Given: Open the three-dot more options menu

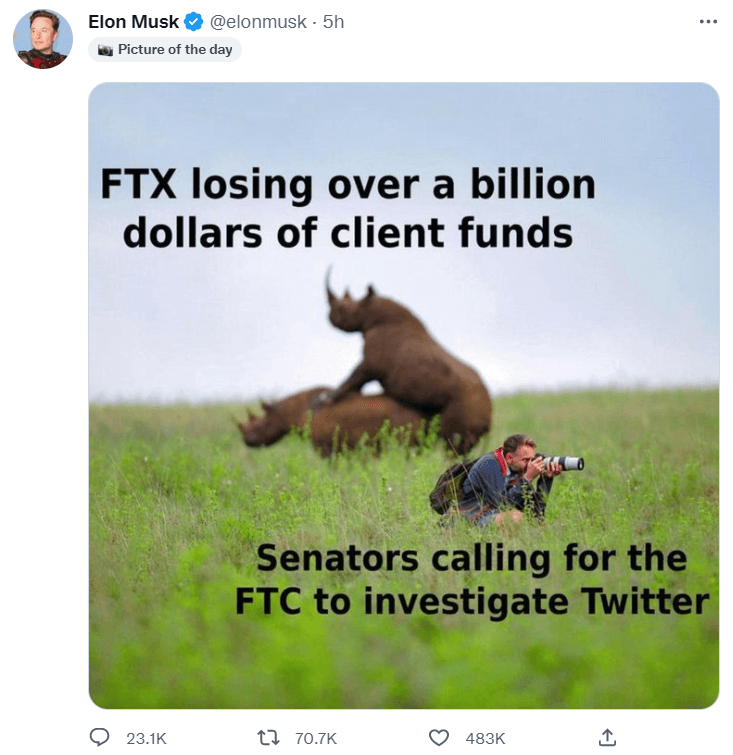Looking at the screenshot, I should click(x=708, y=22).
